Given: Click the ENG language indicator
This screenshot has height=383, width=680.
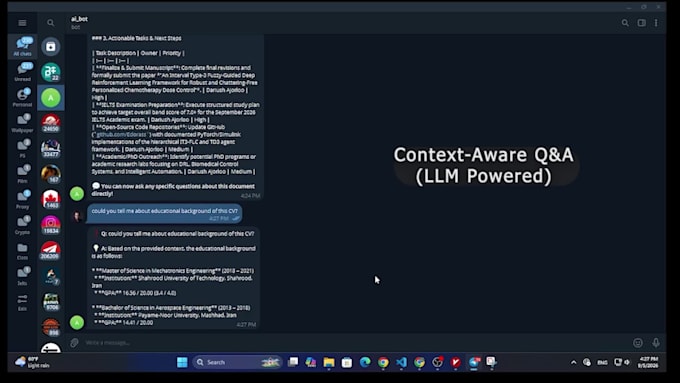Looking at the screenshot, I should click(x=602, y=362).
